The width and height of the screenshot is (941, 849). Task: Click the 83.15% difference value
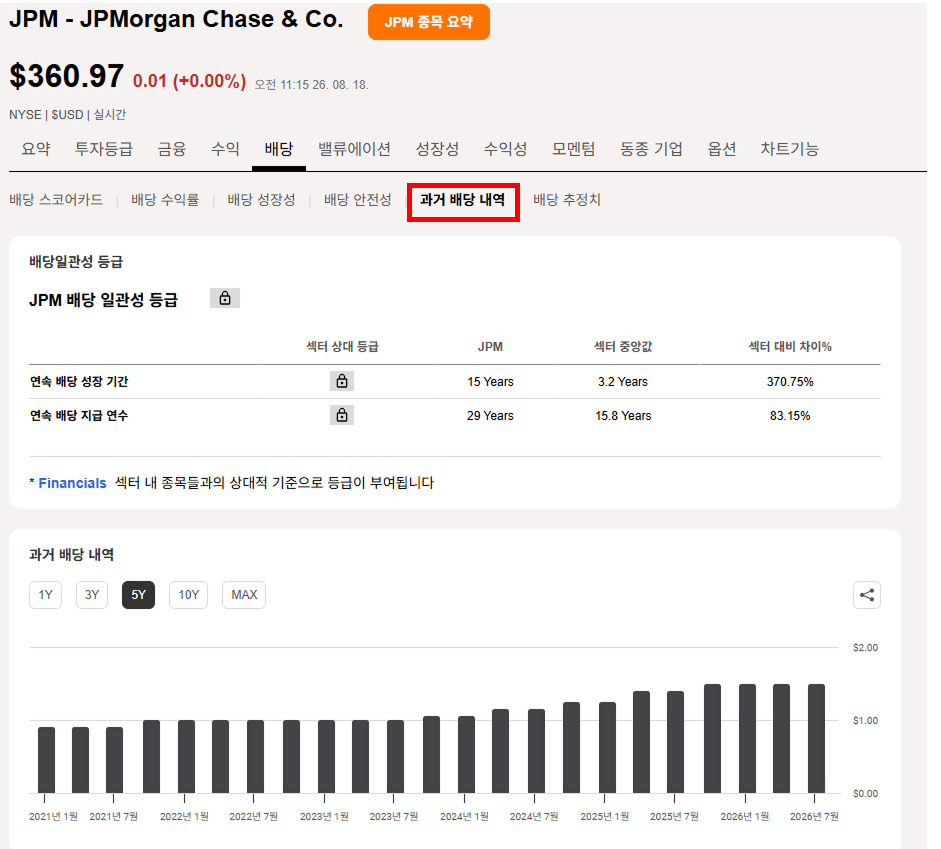(790, 416)
